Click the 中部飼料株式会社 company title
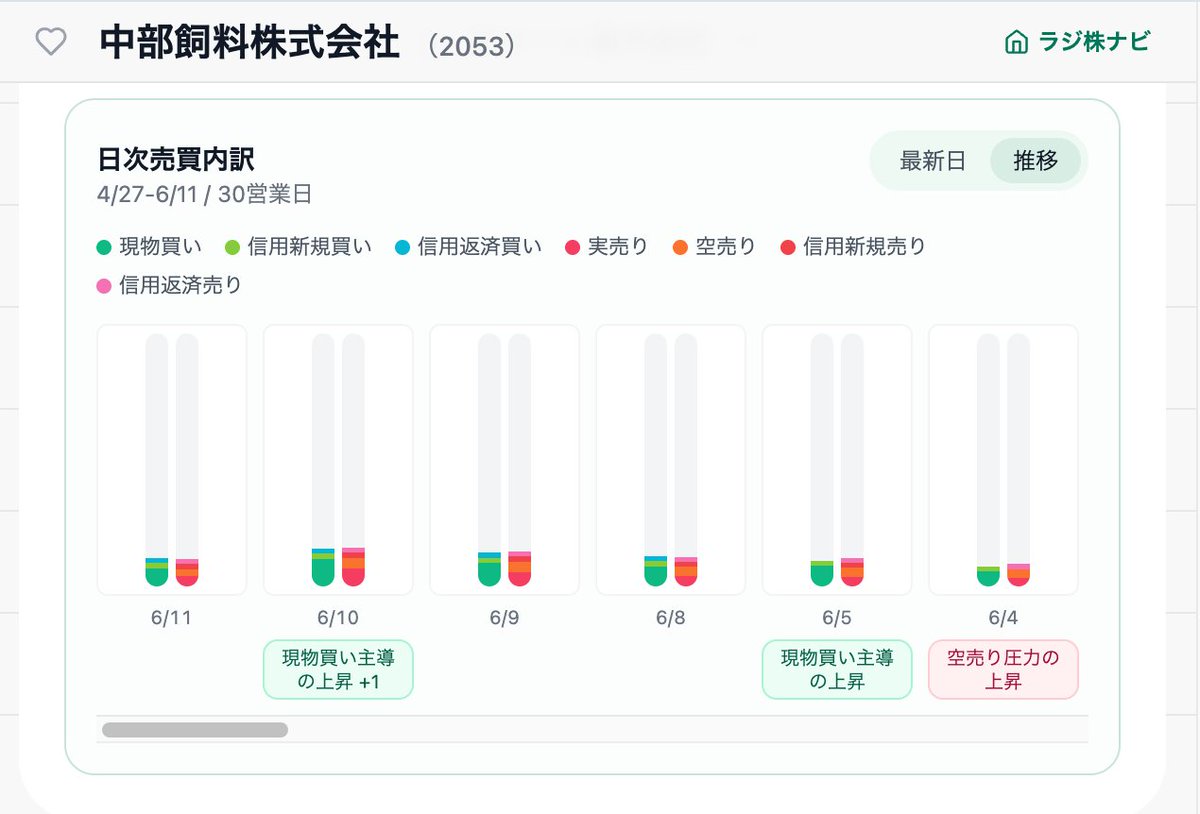The height and width of the screenshot is (814, 1200). 250,43
